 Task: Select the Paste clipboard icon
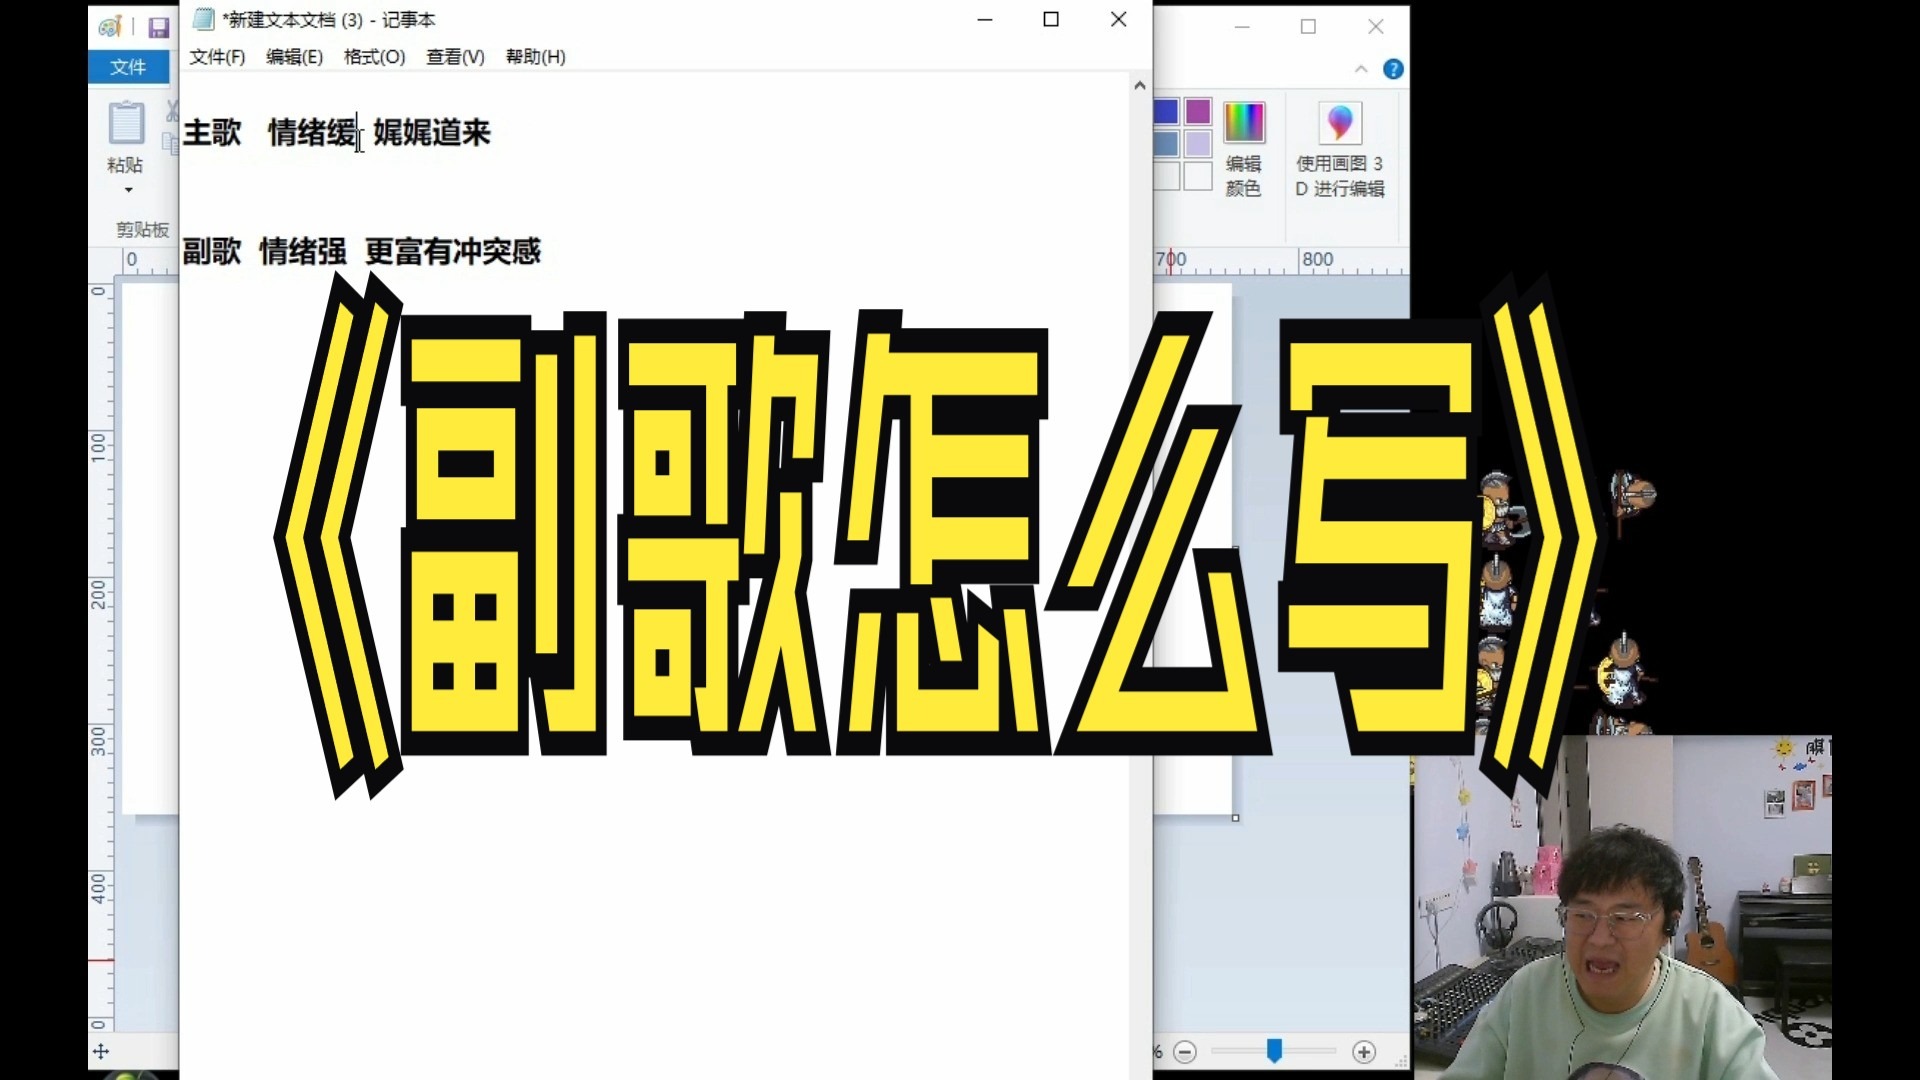coord(125,125)
